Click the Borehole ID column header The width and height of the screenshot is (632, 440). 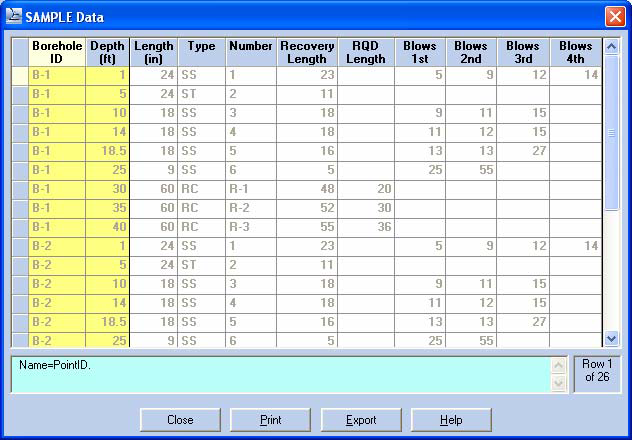(x=57, y=52)
